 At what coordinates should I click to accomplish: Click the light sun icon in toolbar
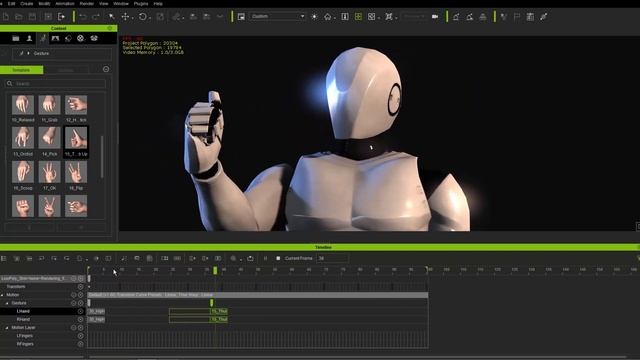click(314, 17)
